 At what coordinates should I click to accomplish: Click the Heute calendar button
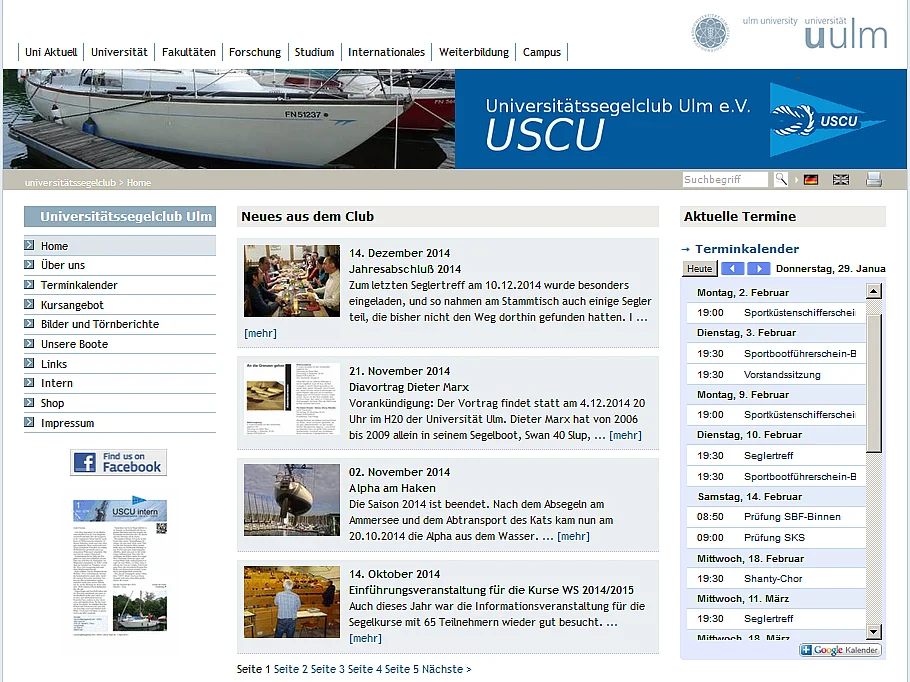coord(699,268)
